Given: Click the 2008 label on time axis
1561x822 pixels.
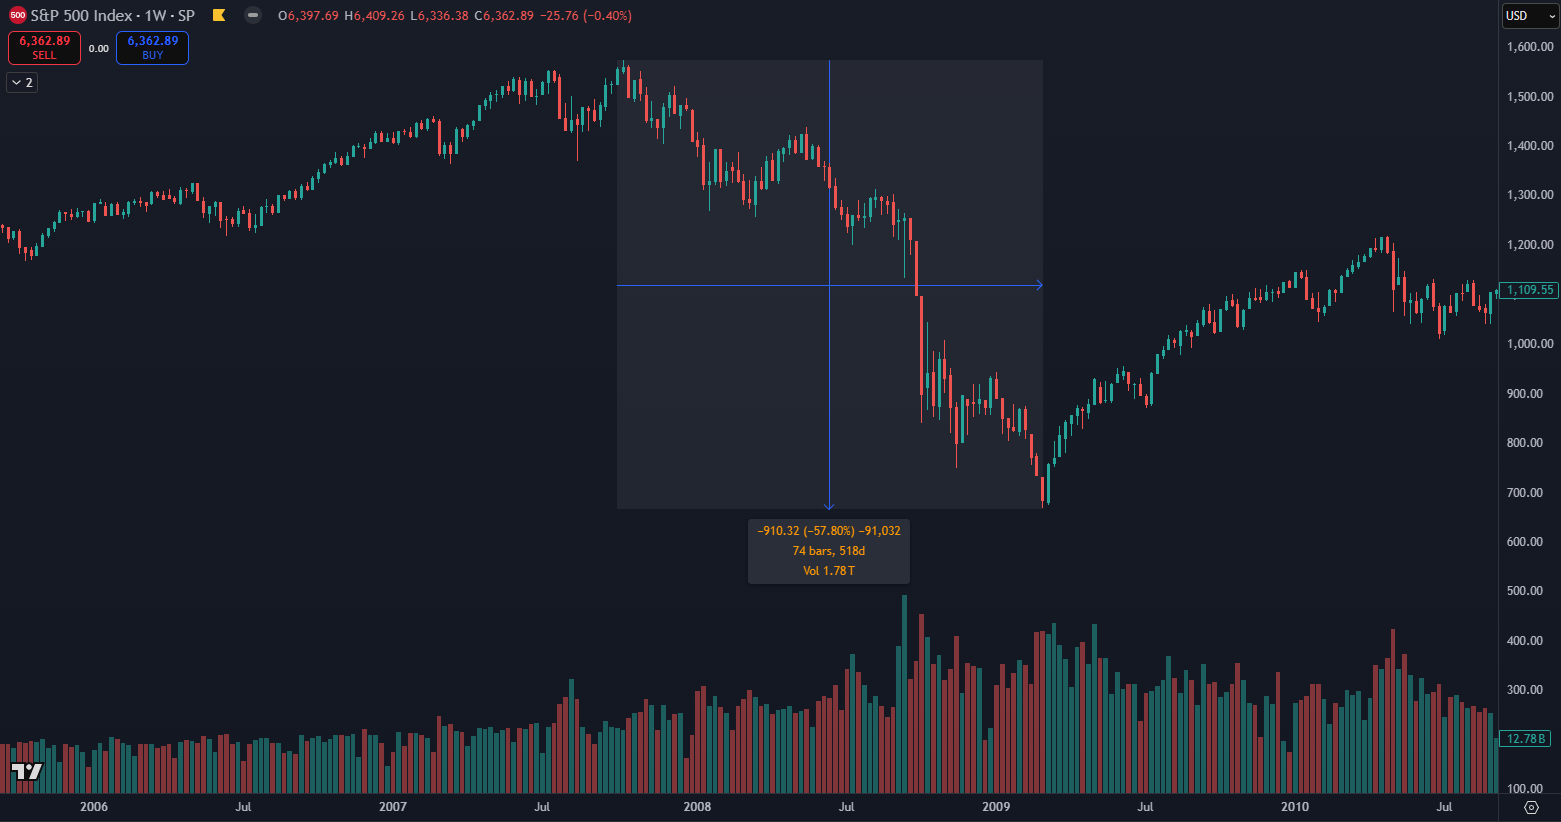Looking at the screenshot, I should (697, 807).
